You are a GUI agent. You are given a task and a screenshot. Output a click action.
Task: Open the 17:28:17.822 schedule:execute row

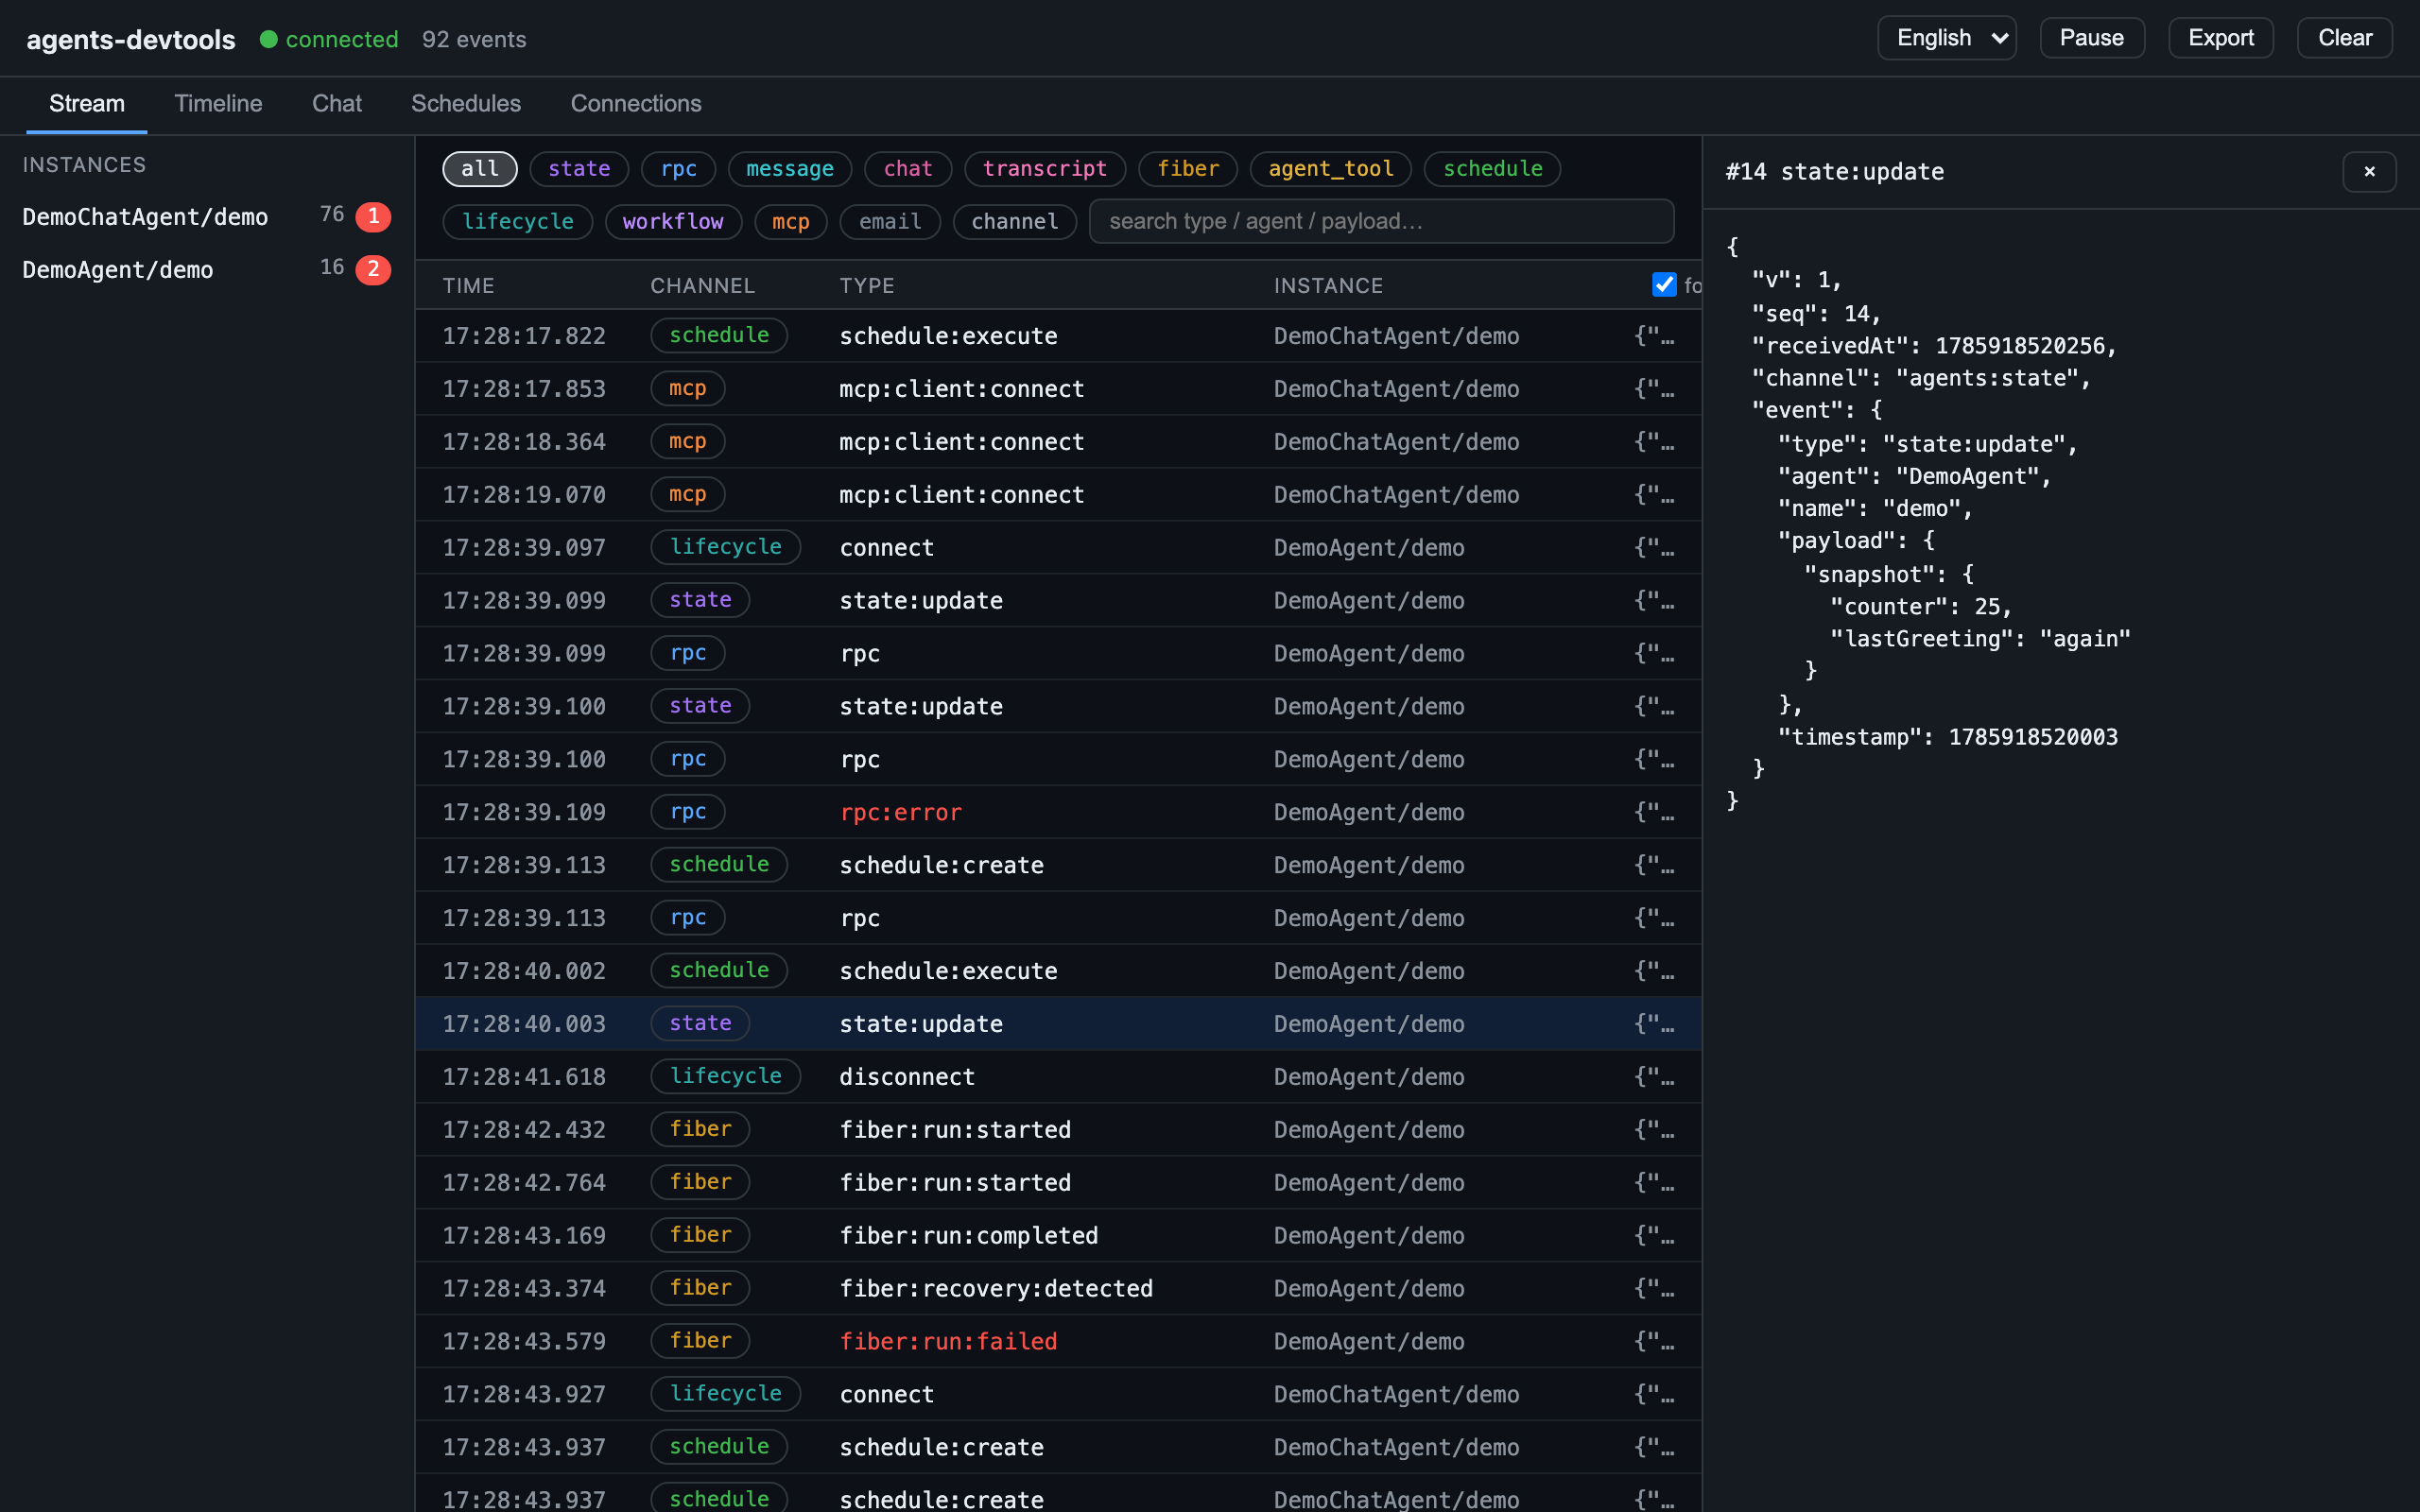[1058, 336]
